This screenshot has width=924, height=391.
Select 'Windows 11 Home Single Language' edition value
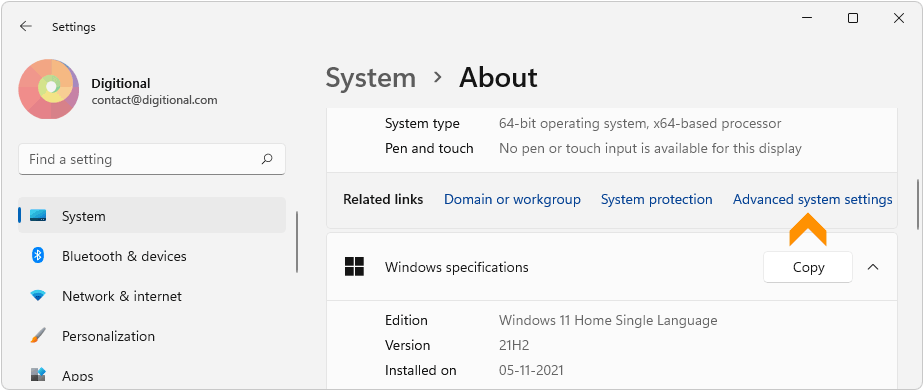click(608, 320)
